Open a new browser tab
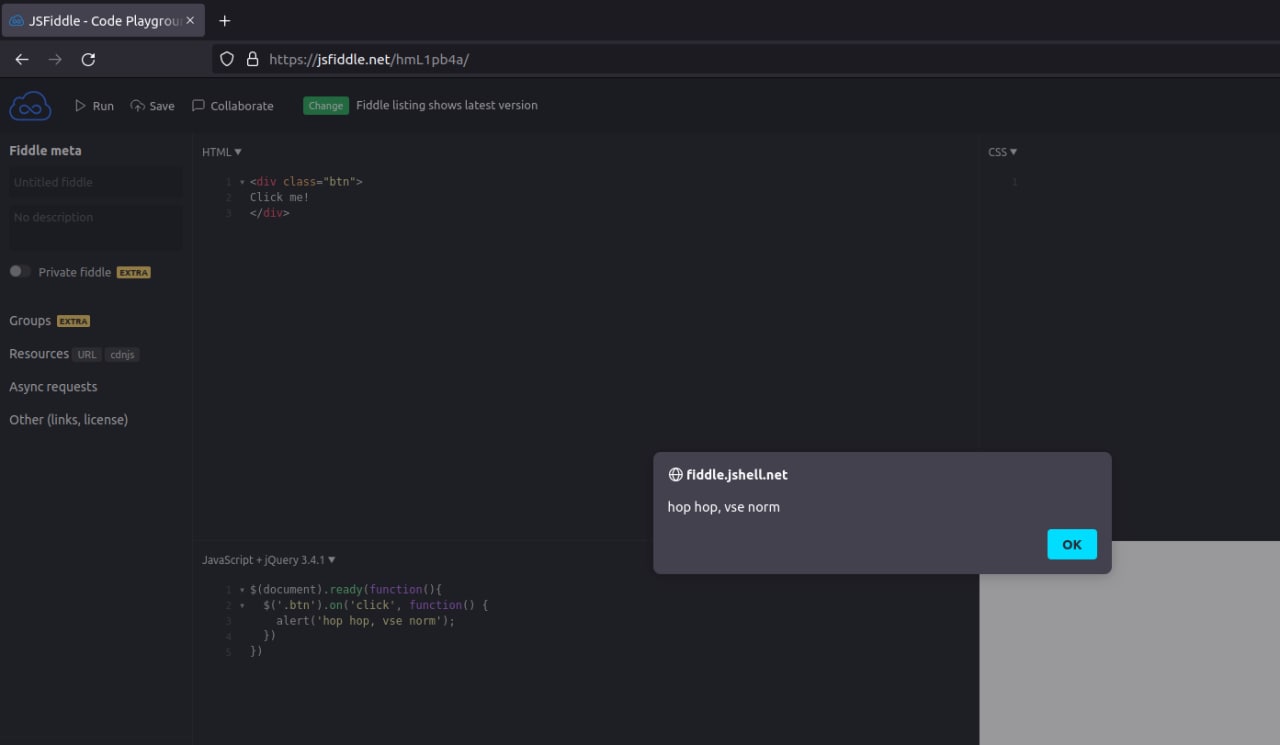1280x745 pixels. 224,20
